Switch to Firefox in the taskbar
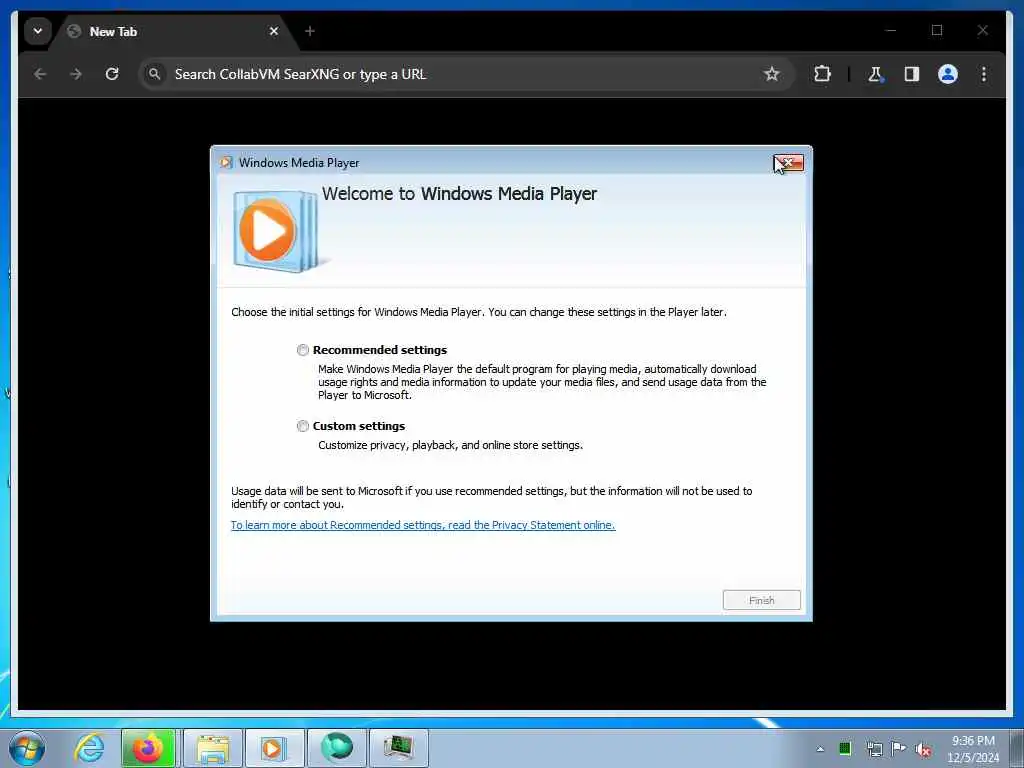1024x768 pixels. tap(148, 748)
